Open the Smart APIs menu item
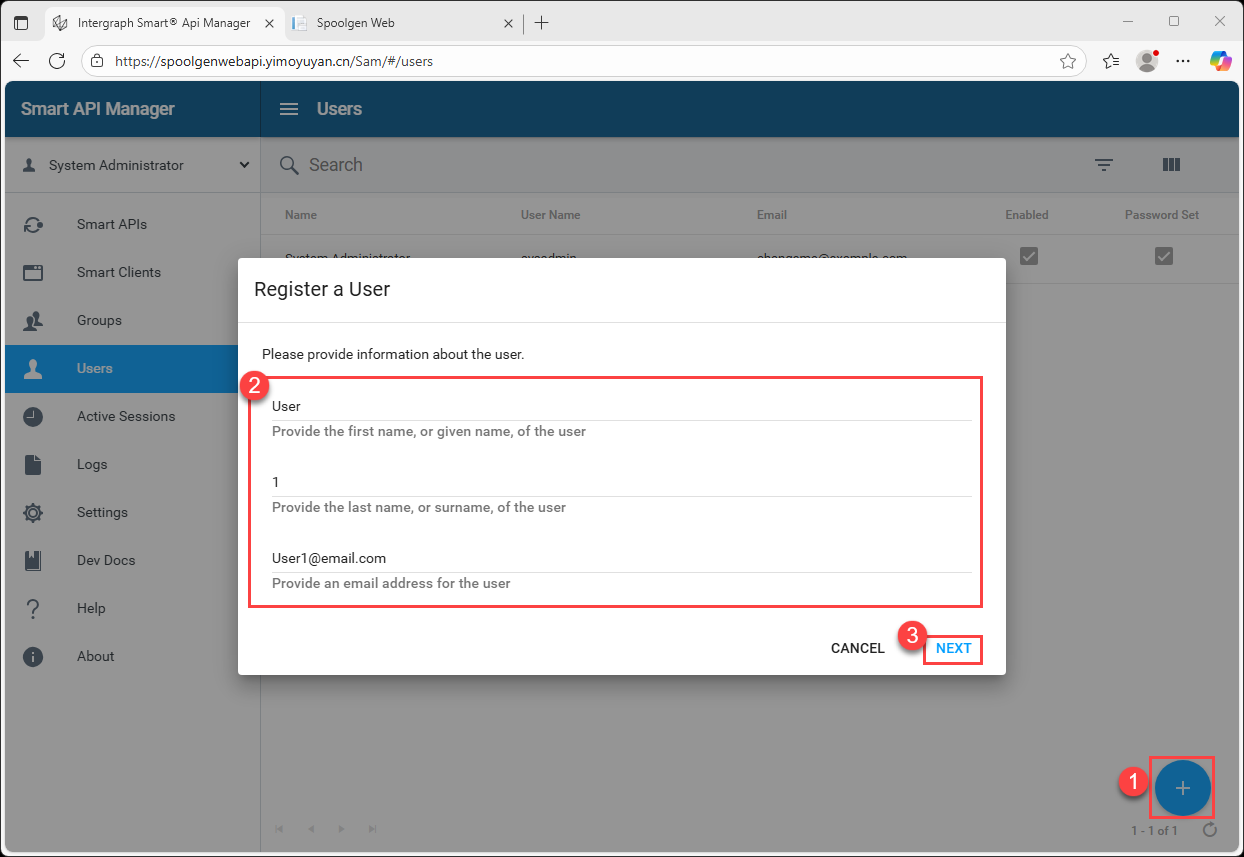The height and width of the screenshot is (857, 1244). (x=112, y=224)
